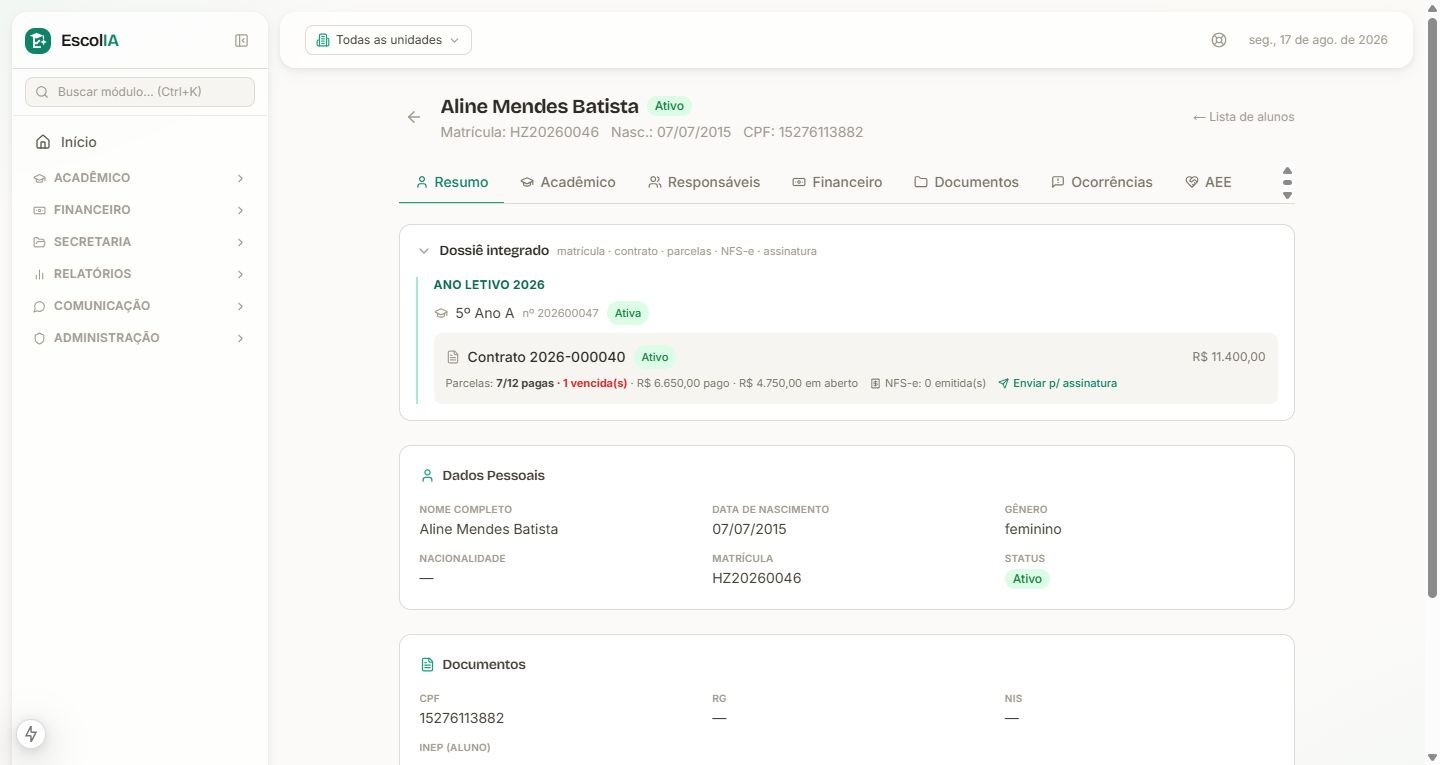Screen dimensions: 1440x765
Task: Click the document icon beside Contrato 2026-000040
Action: (453, 357)
